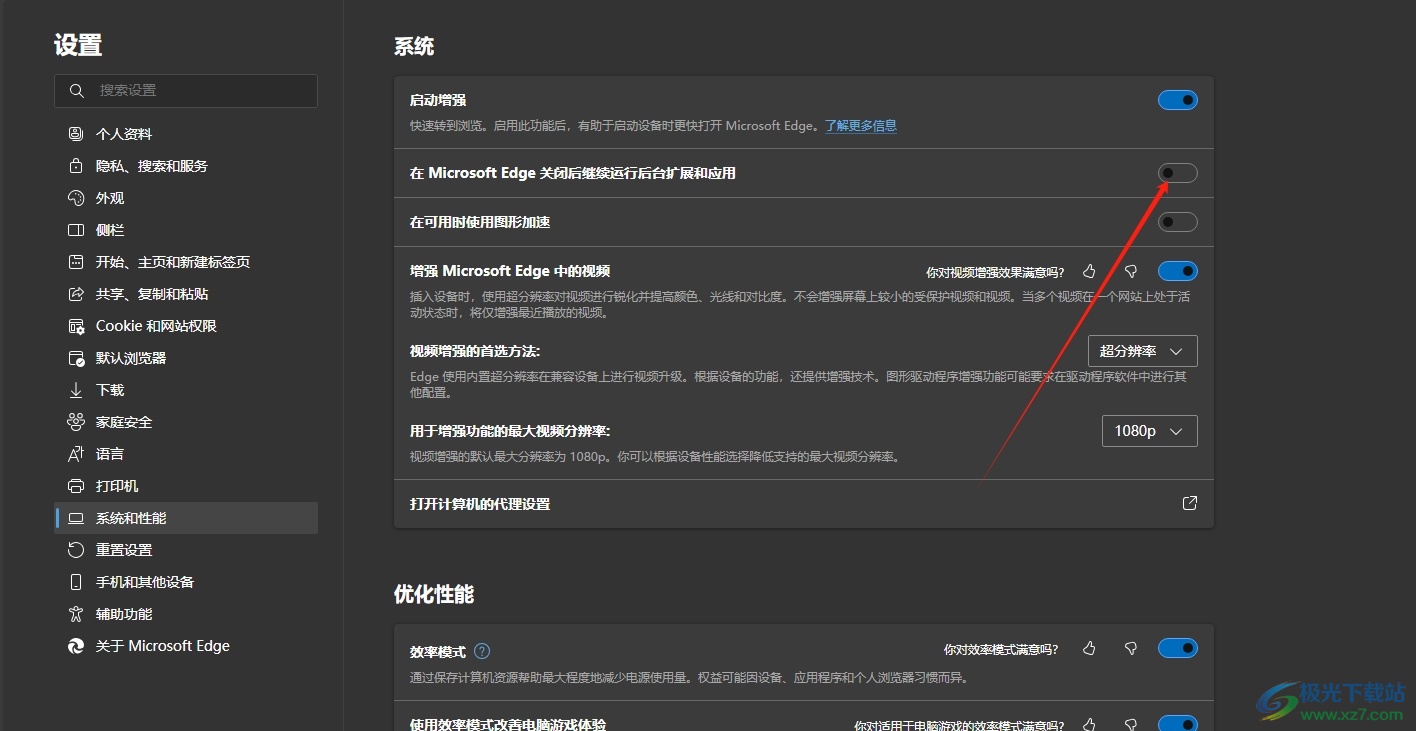Click the Sidebar (侧栏) panel icon

click(x=76, y=230)
